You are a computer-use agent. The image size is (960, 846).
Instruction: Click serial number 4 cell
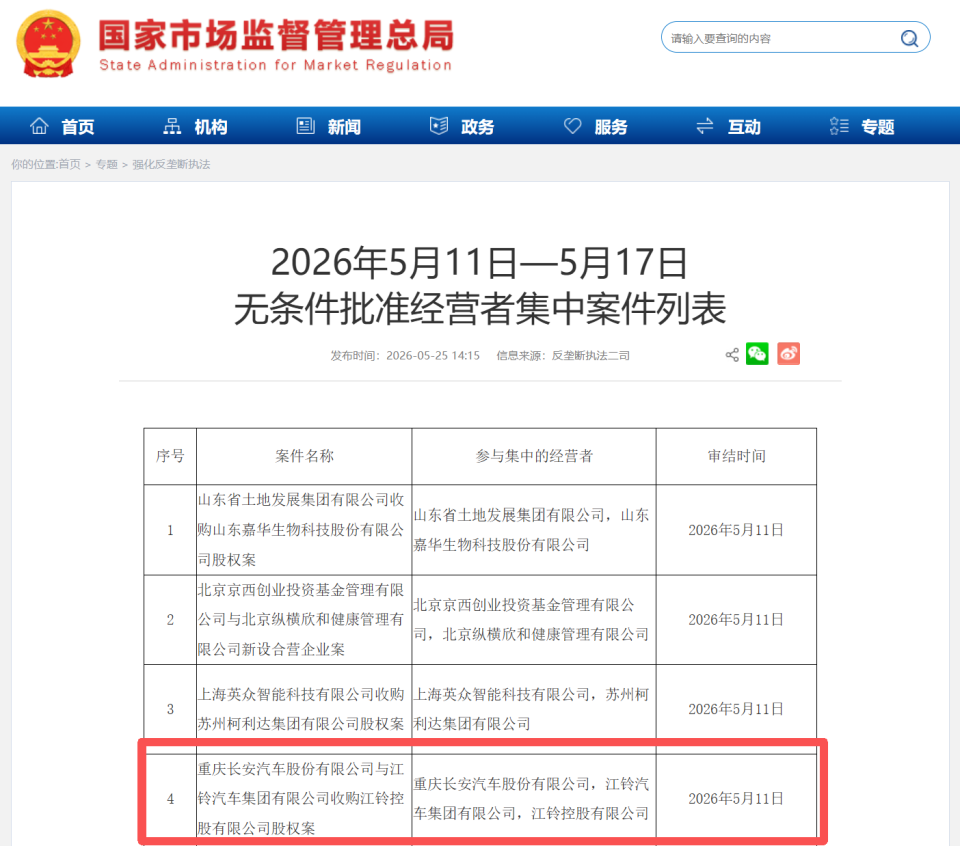(170, 798)
